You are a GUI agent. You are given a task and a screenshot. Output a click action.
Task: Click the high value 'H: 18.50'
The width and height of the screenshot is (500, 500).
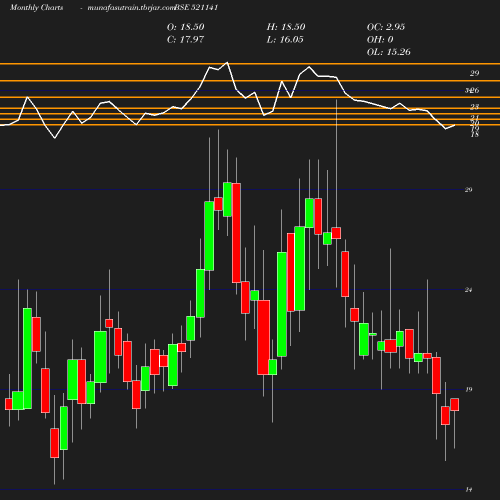pos(286,27)
